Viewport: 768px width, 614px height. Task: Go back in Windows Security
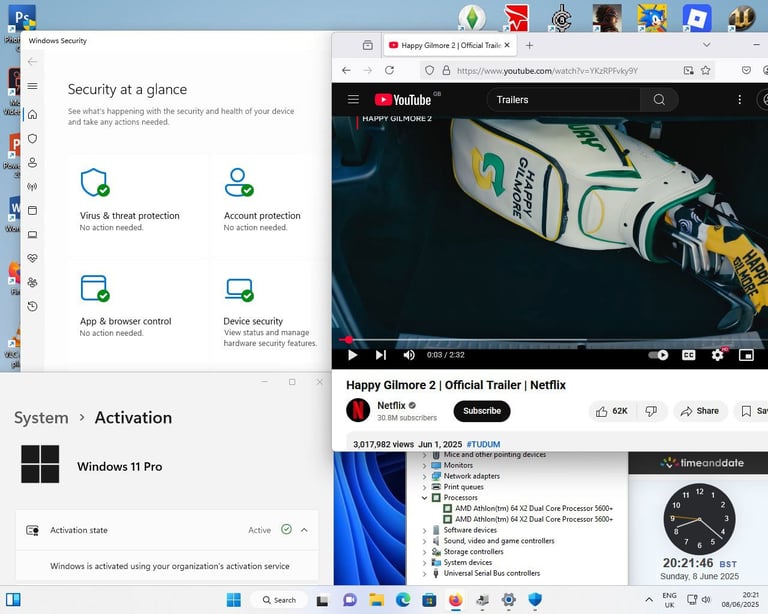point(32,62)
